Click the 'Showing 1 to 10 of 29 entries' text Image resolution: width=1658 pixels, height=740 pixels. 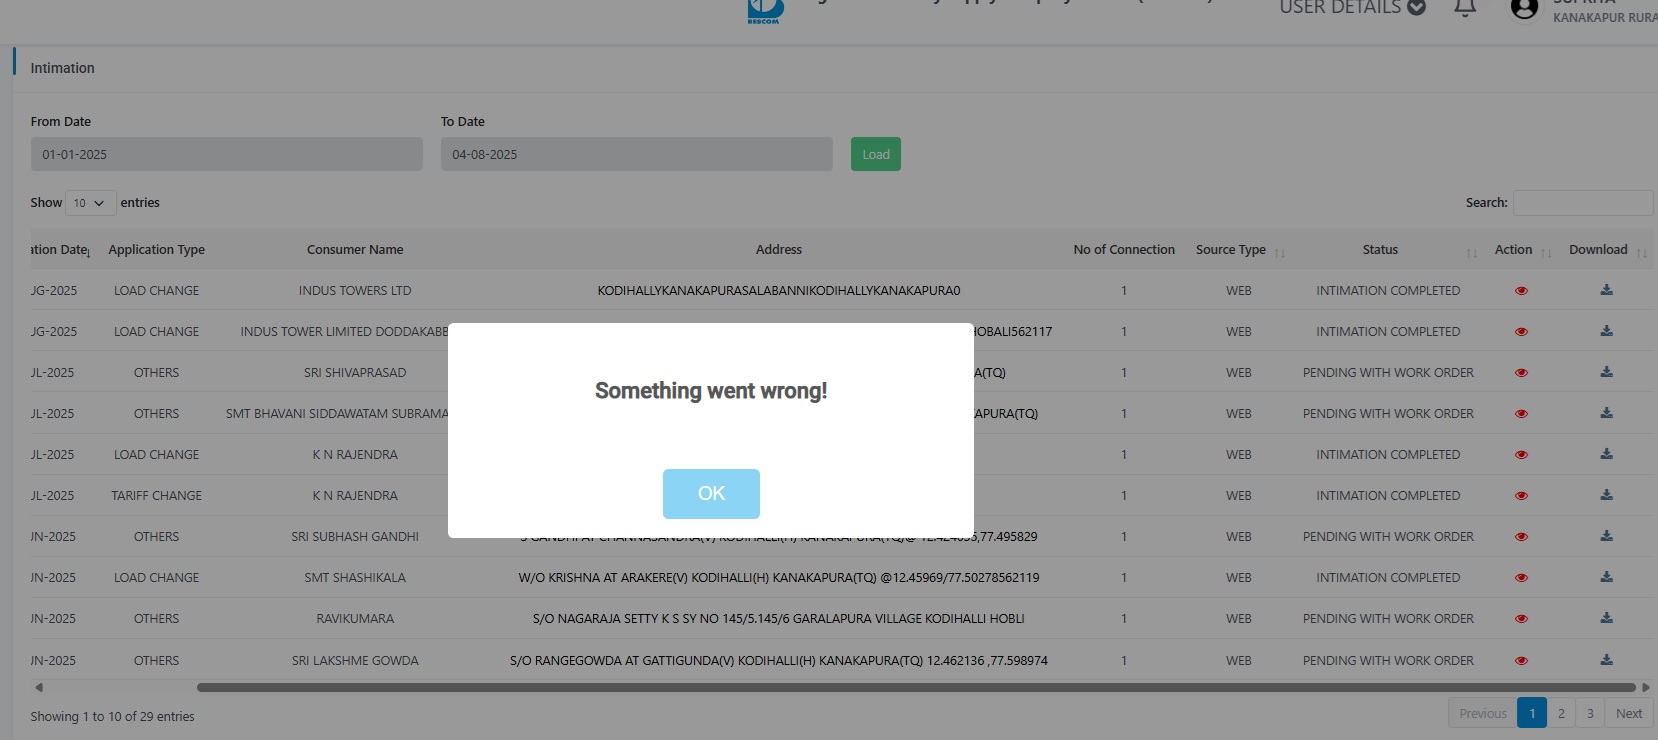tap(112, 717)
